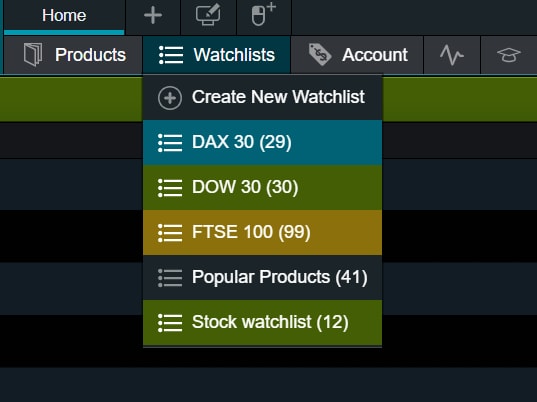The image size is (537, 402).
Task: Switch to the Home tab
Action: [x=64, y=16]
